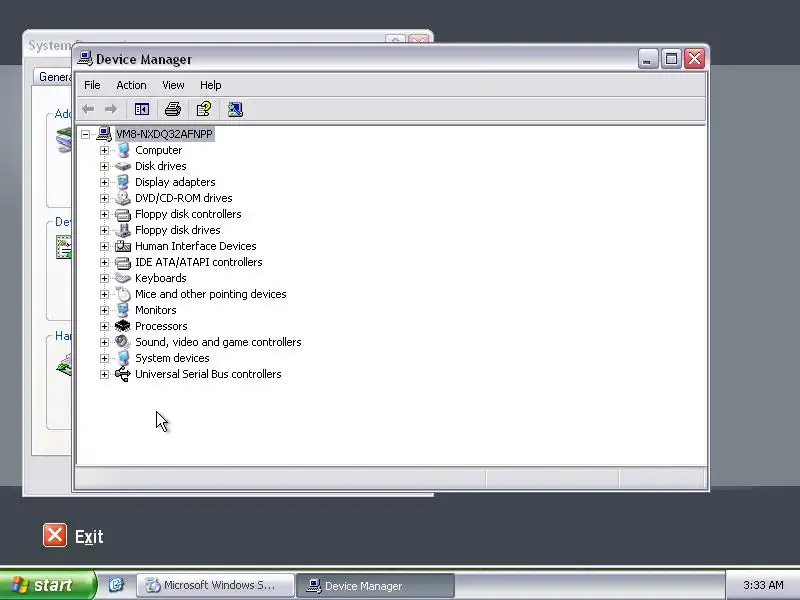Maximize the Device Manager window

pyautogui.click(x=671, y=59)
